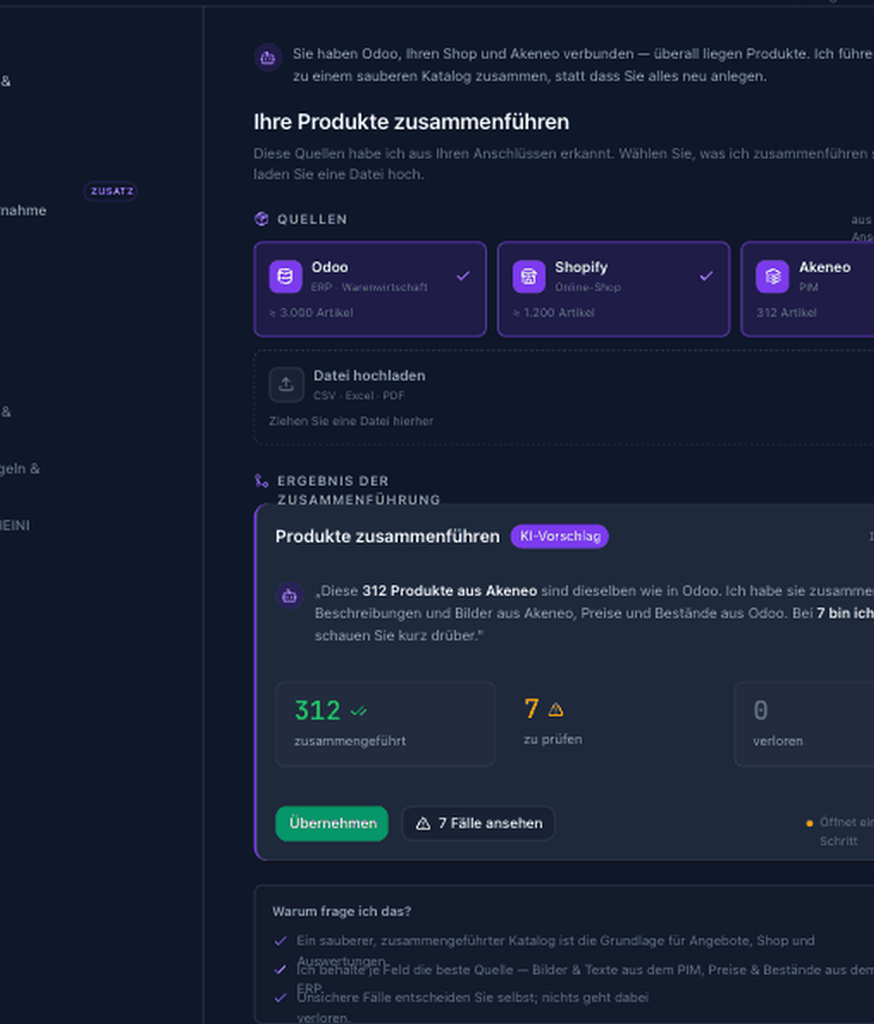This screenshot has width=874, height=1024.
Task: Click checkmark beside 'Ein sauberer, zusammengeführter Katalog'
Action: coord(280,941)
